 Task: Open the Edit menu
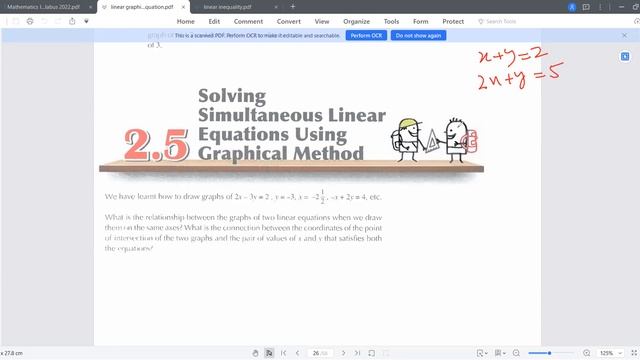tap(214, 21)
